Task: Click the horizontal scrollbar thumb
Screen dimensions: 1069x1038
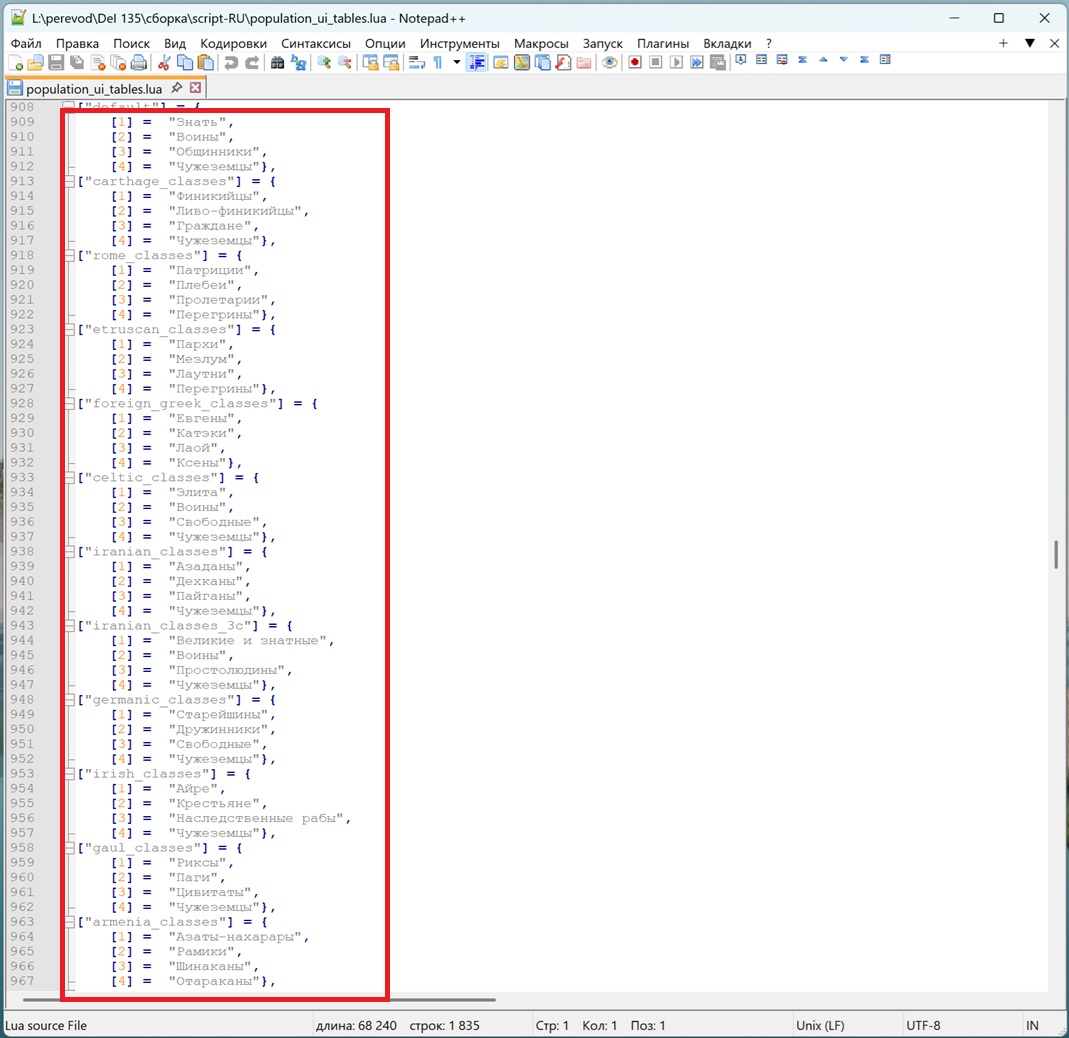Action: (259, 1000)
